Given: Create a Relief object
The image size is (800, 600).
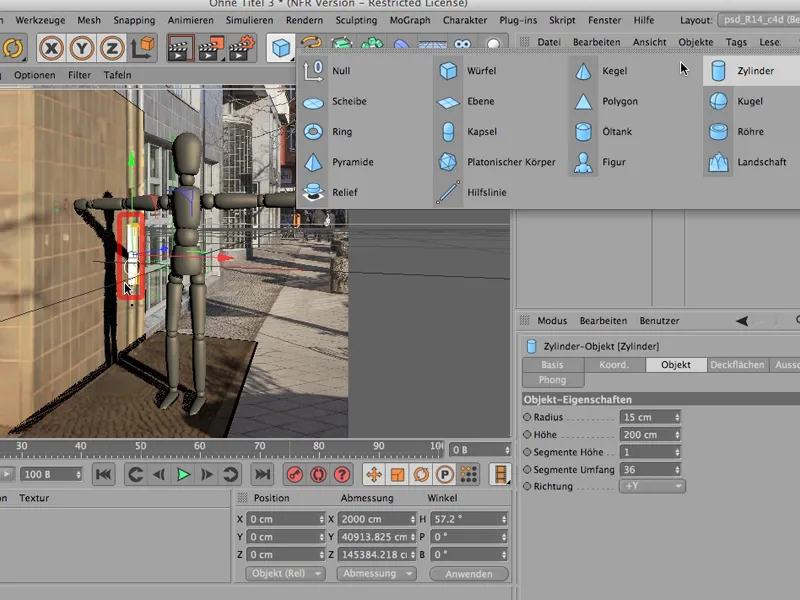Looking at the screenshot, I should click(330, 192).
